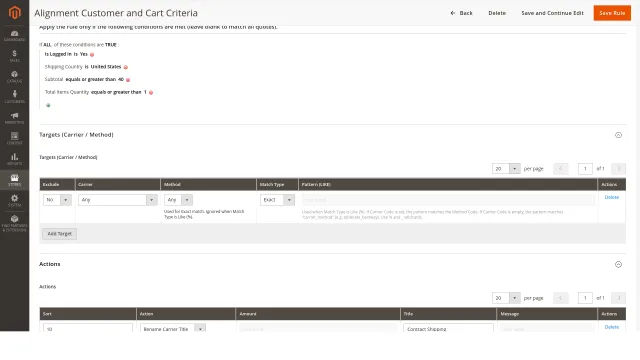The height and width of the screenshot is (360, 640).
Task: Delete the target row in Targets grid
Action: coord(611,197)
